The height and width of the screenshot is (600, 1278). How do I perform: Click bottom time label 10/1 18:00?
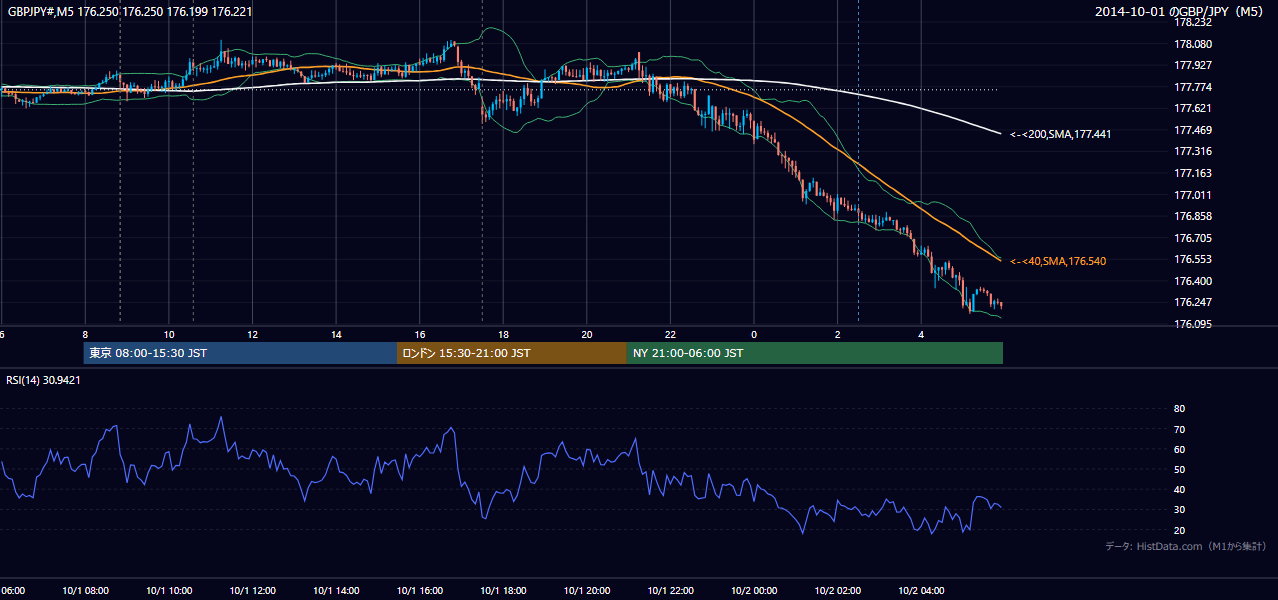tap(503, 591)
